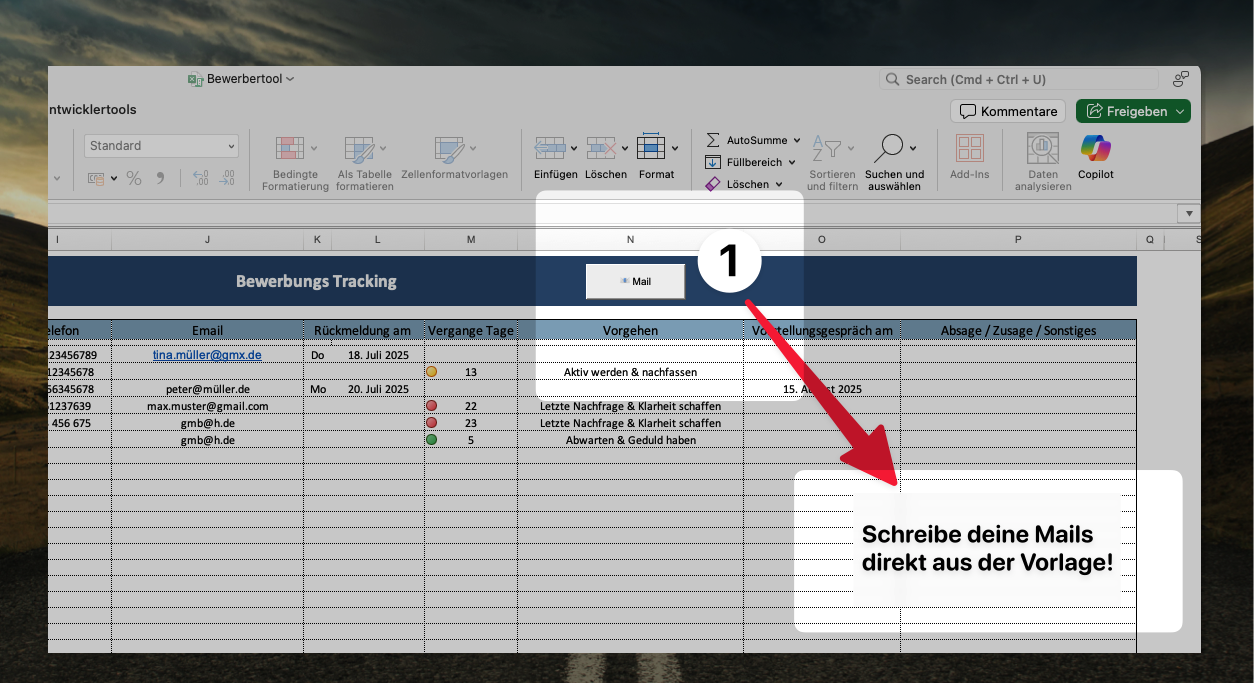Click the Vorgehen header cell

click(x=630, y=330)
